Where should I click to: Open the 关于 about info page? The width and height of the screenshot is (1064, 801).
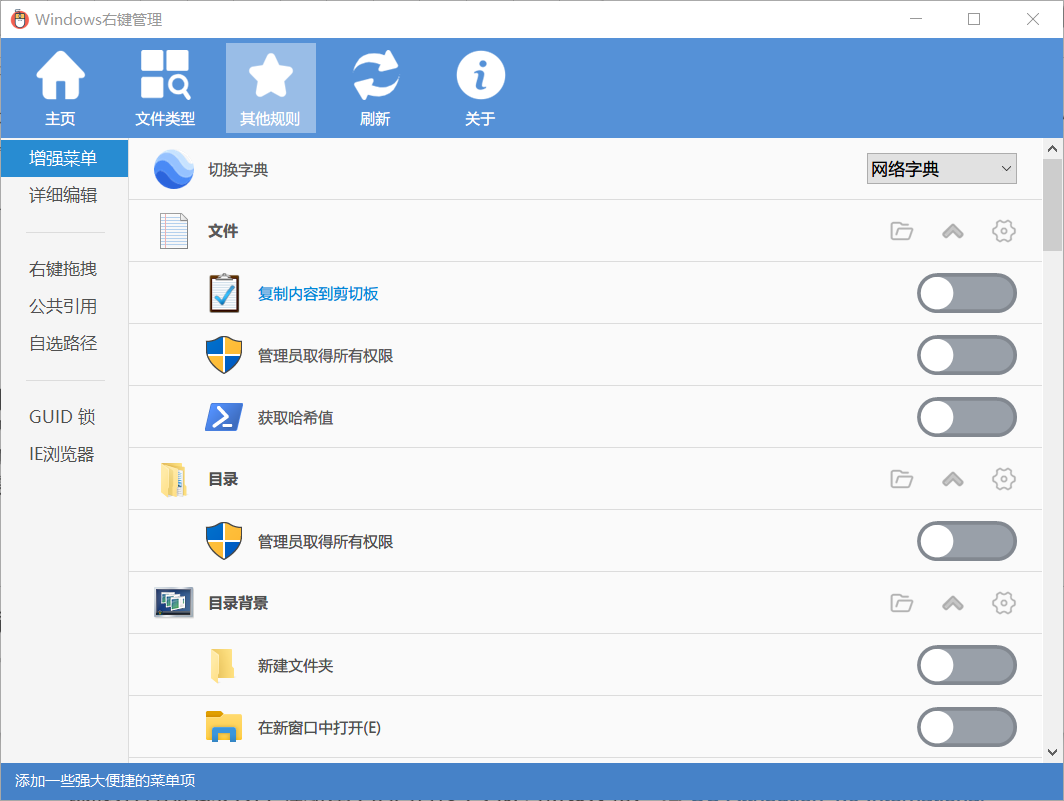click(480, 88)
